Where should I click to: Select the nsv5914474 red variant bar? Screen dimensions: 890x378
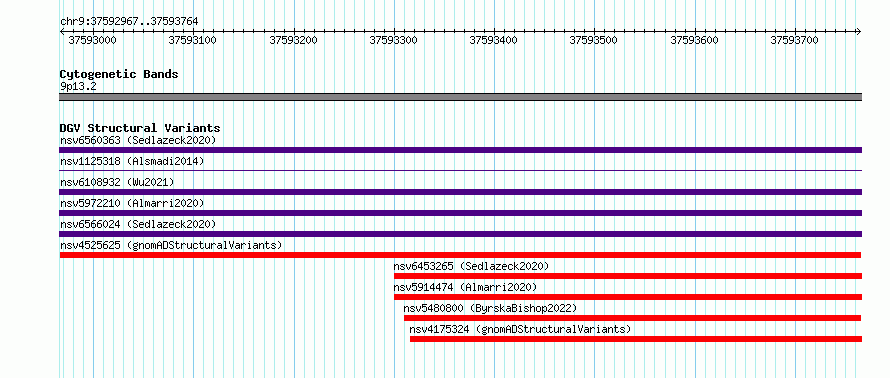628,297
